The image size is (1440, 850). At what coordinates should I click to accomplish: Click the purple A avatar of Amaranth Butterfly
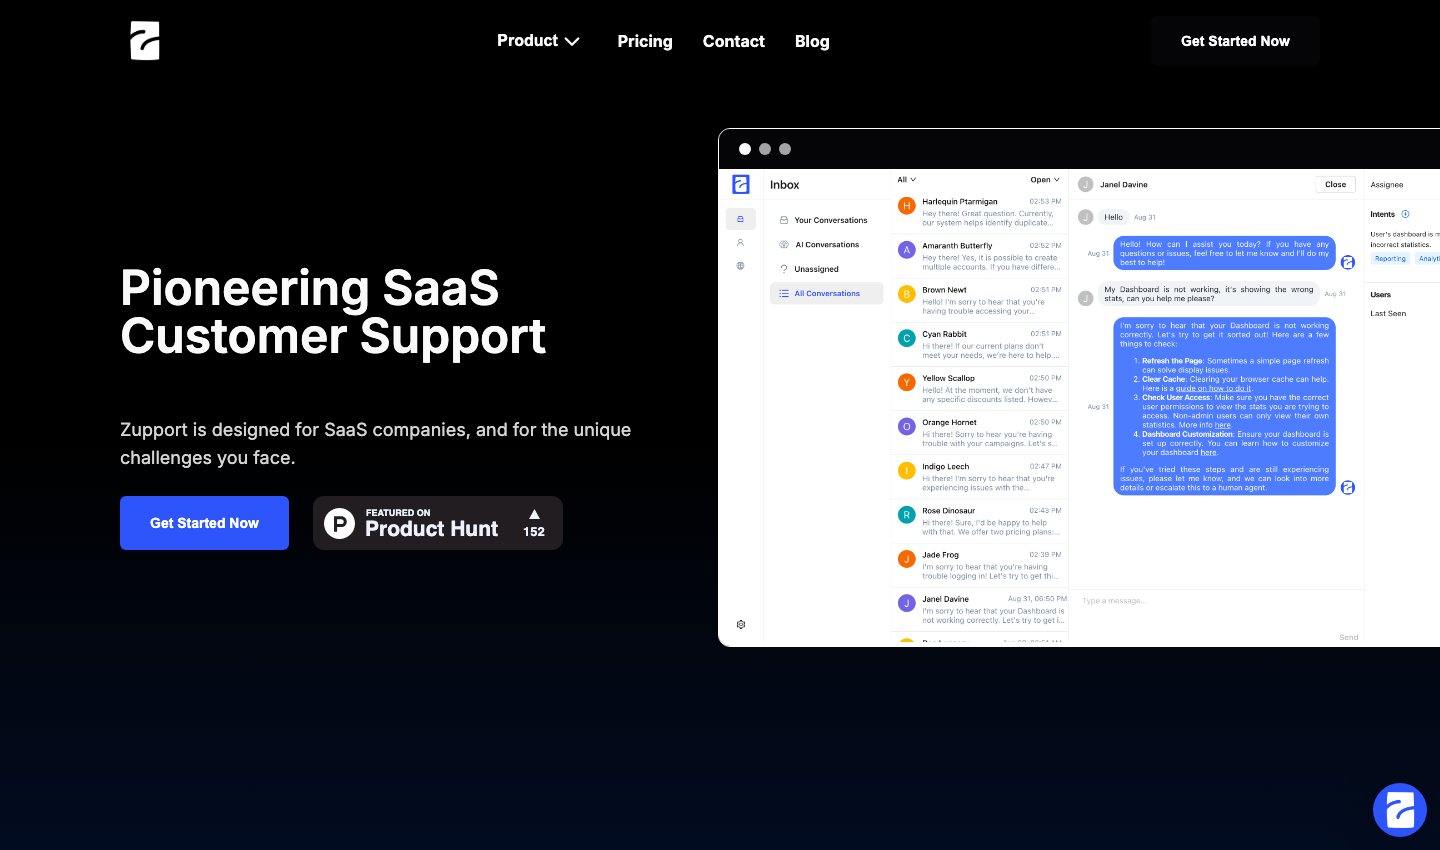907,250
